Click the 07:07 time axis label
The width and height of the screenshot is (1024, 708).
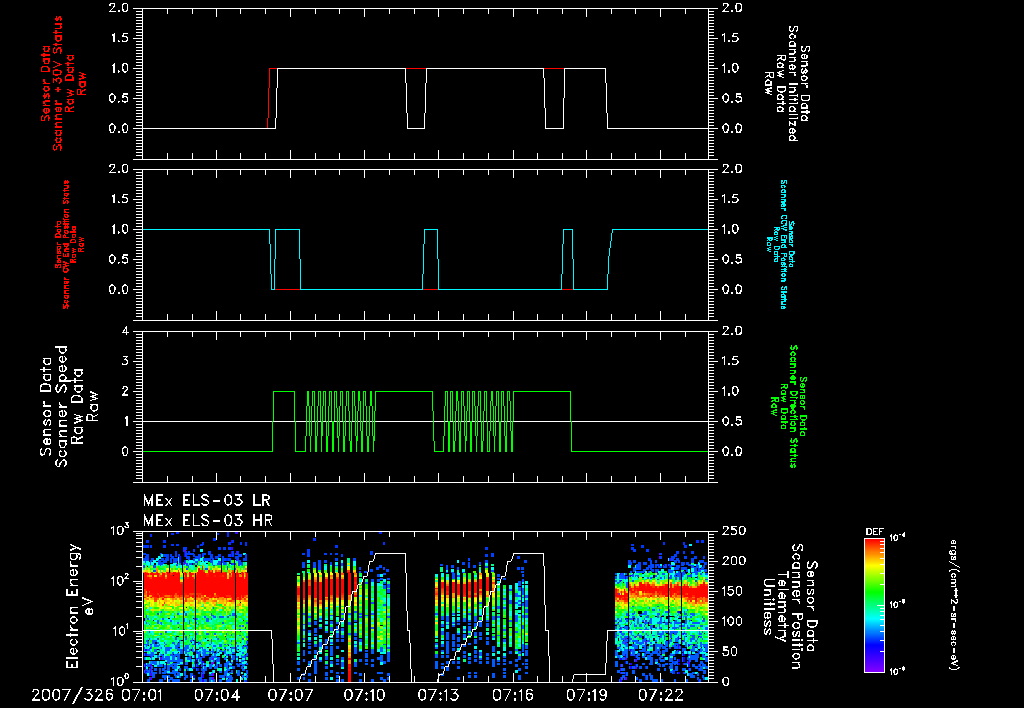(x=291, y=694)
